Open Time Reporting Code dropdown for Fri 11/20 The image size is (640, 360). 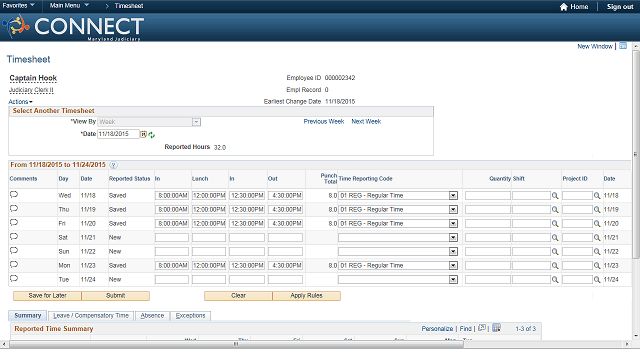point(453,224)
